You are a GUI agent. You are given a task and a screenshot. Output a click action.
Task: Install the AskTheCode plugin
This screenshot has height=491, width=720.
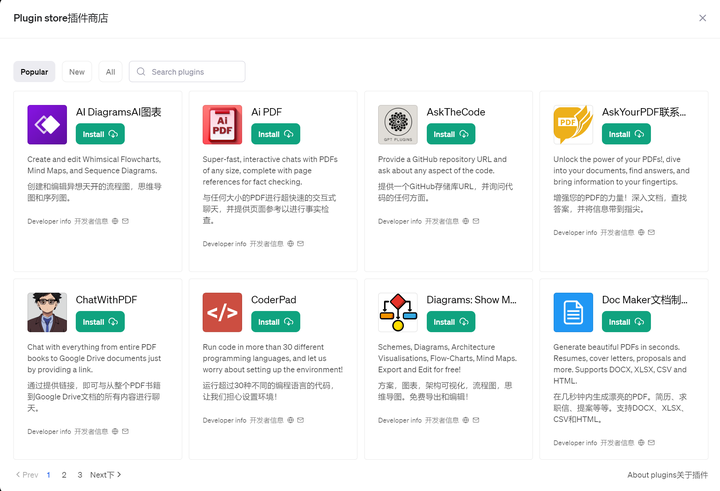451,134
